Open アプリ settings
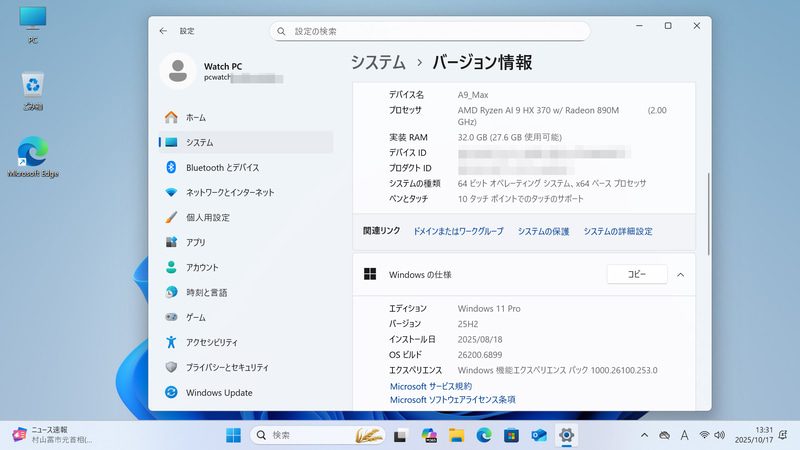 click(246, 242)
